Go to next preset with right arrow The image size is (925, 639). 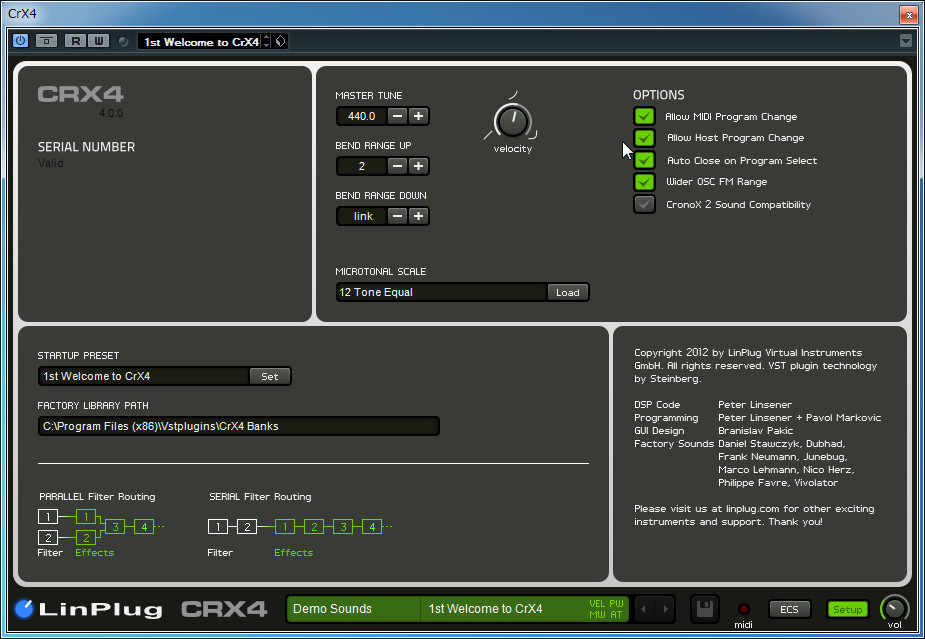pyautogui.click(x=665, y=609)
